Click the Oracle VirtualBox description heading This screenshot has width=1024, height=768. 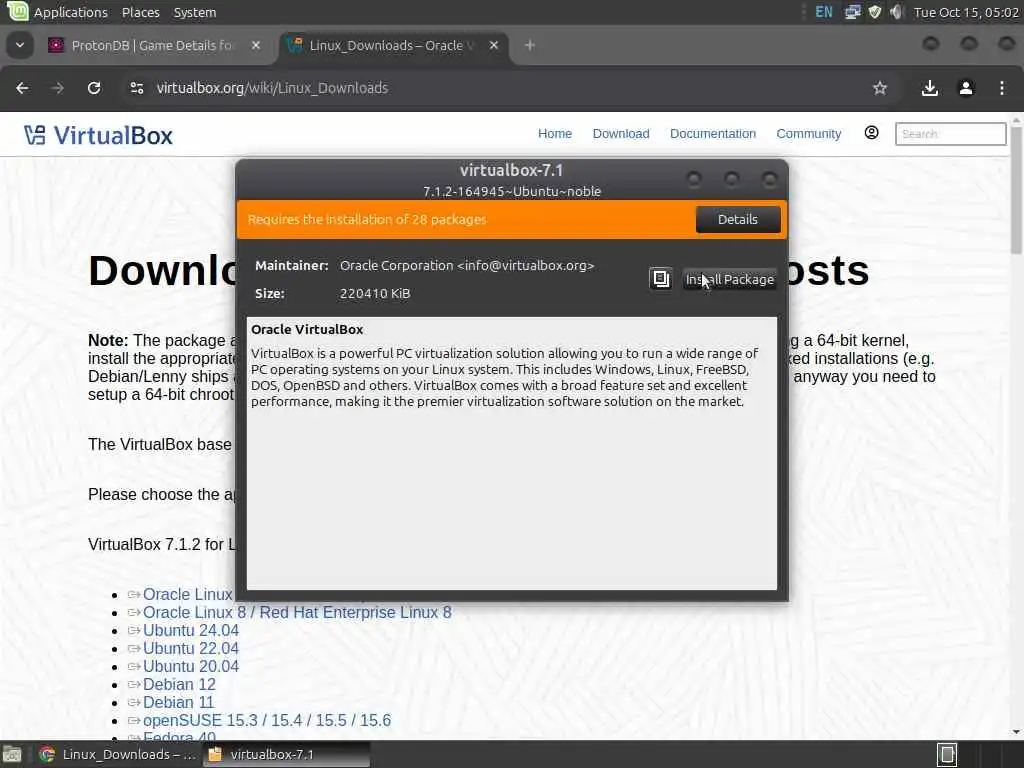[x=307, y=330]
